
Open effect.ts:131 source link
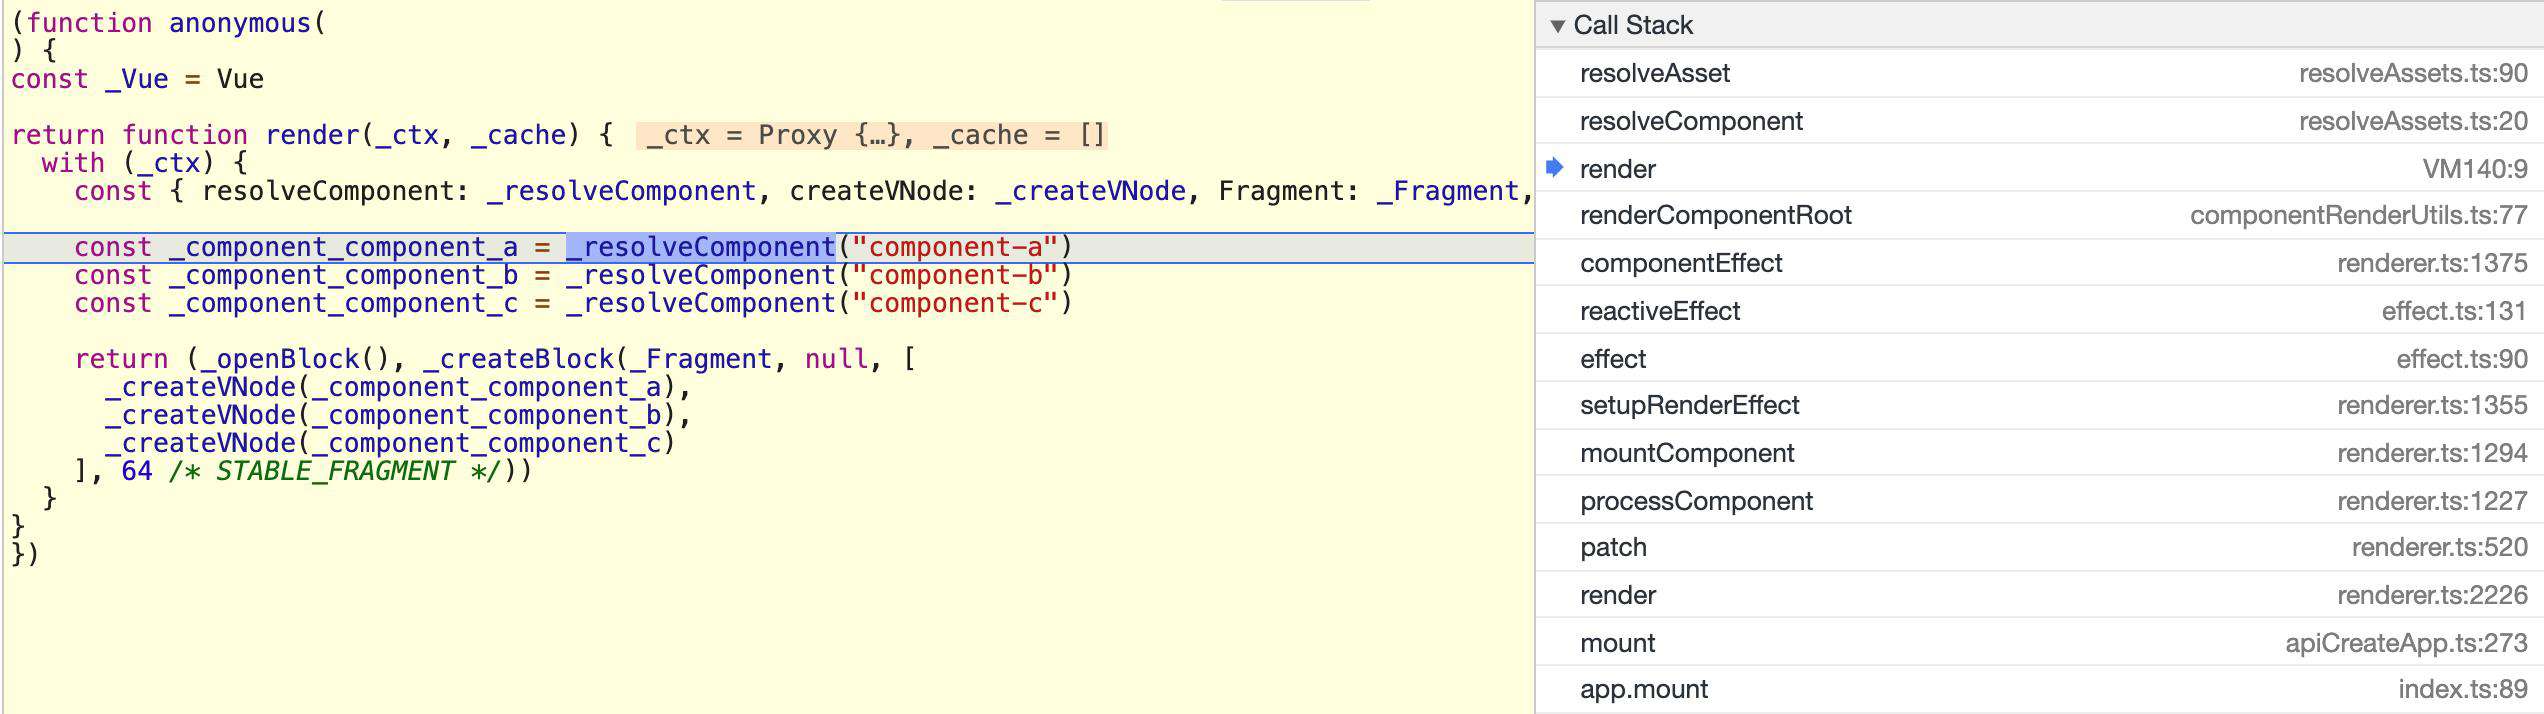click(x=2455, y=311)
